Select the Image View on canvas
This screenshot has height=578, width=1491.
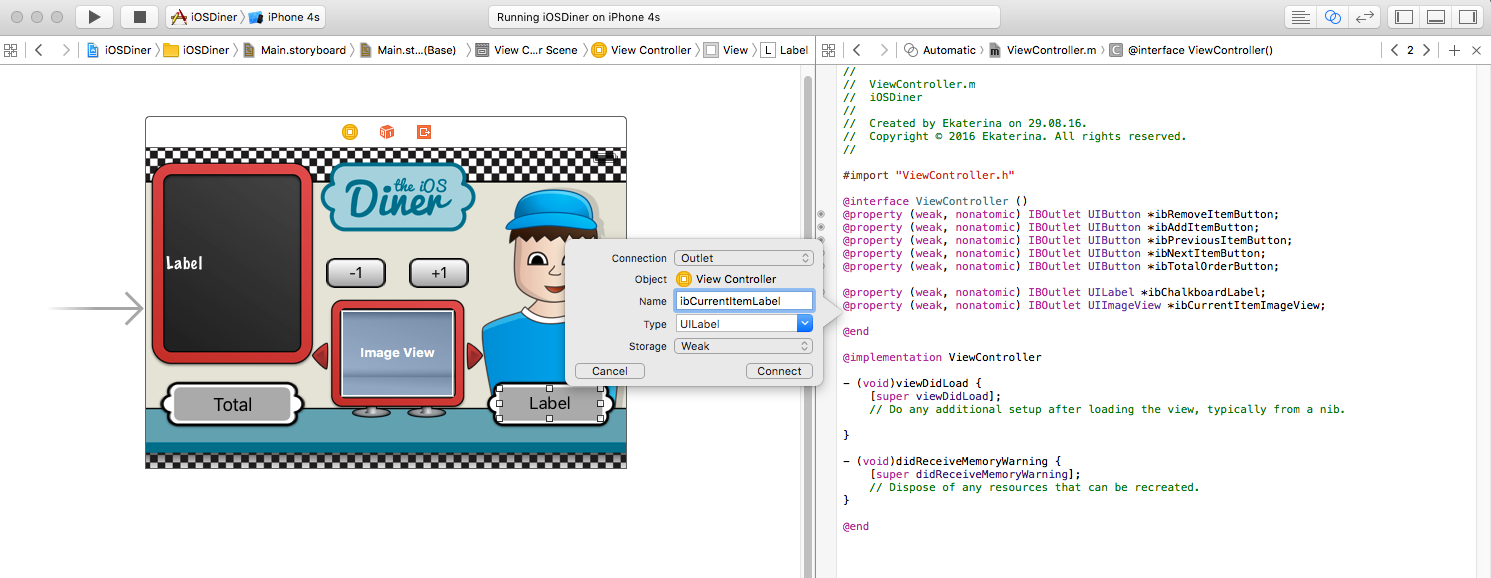pyautogui.click(x=397, y=353)
